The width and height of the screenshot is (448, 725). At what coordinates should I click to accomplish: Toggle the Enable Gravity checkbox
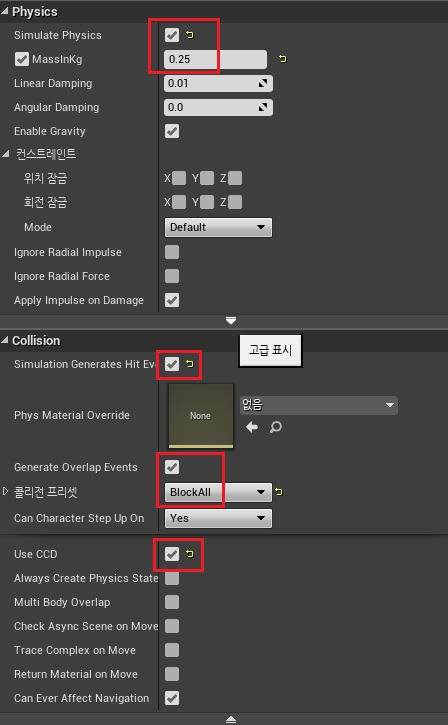click(x=172, y=131)
